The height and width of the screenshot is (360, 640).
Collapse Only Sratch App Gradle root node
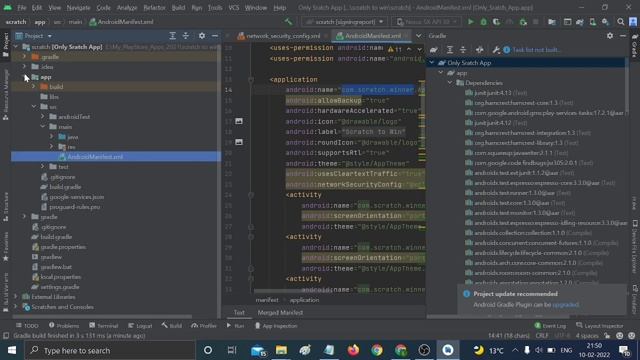tap(431, 63)
